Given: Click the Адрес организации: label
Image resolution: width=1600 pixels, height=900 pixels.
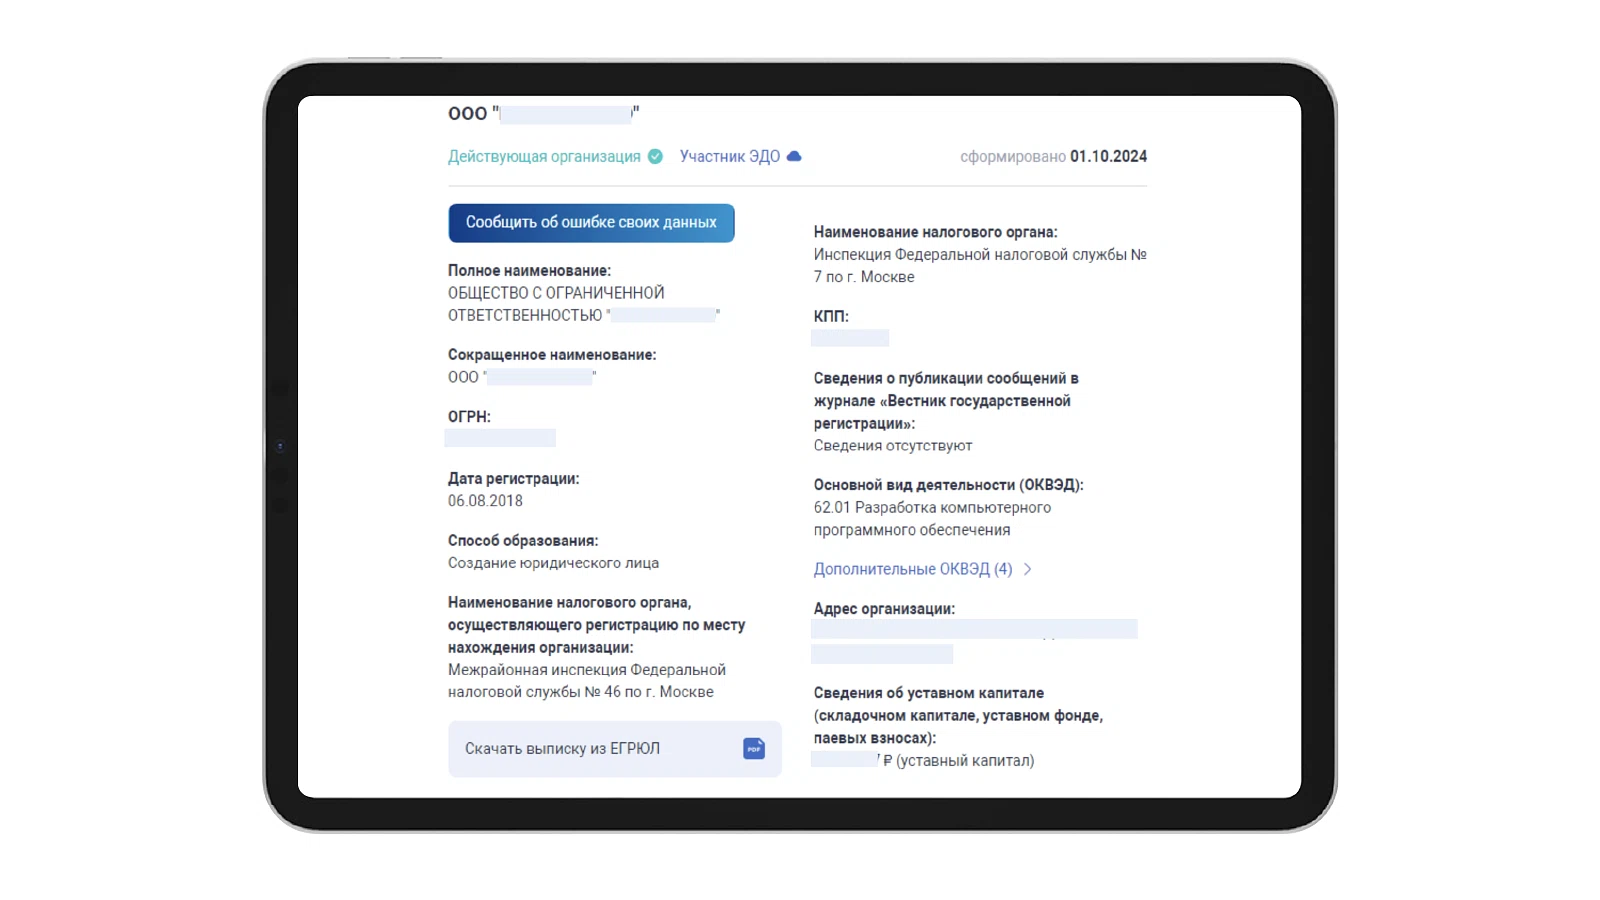Looking at the screenshot, I should pos(884,609).
